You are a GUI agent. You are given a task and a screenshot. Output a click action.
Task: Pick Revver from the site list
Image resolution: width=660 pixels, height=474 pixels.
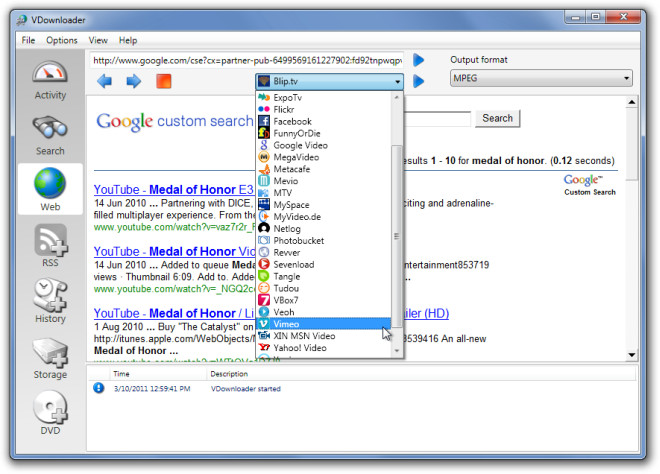pos(324,253)
